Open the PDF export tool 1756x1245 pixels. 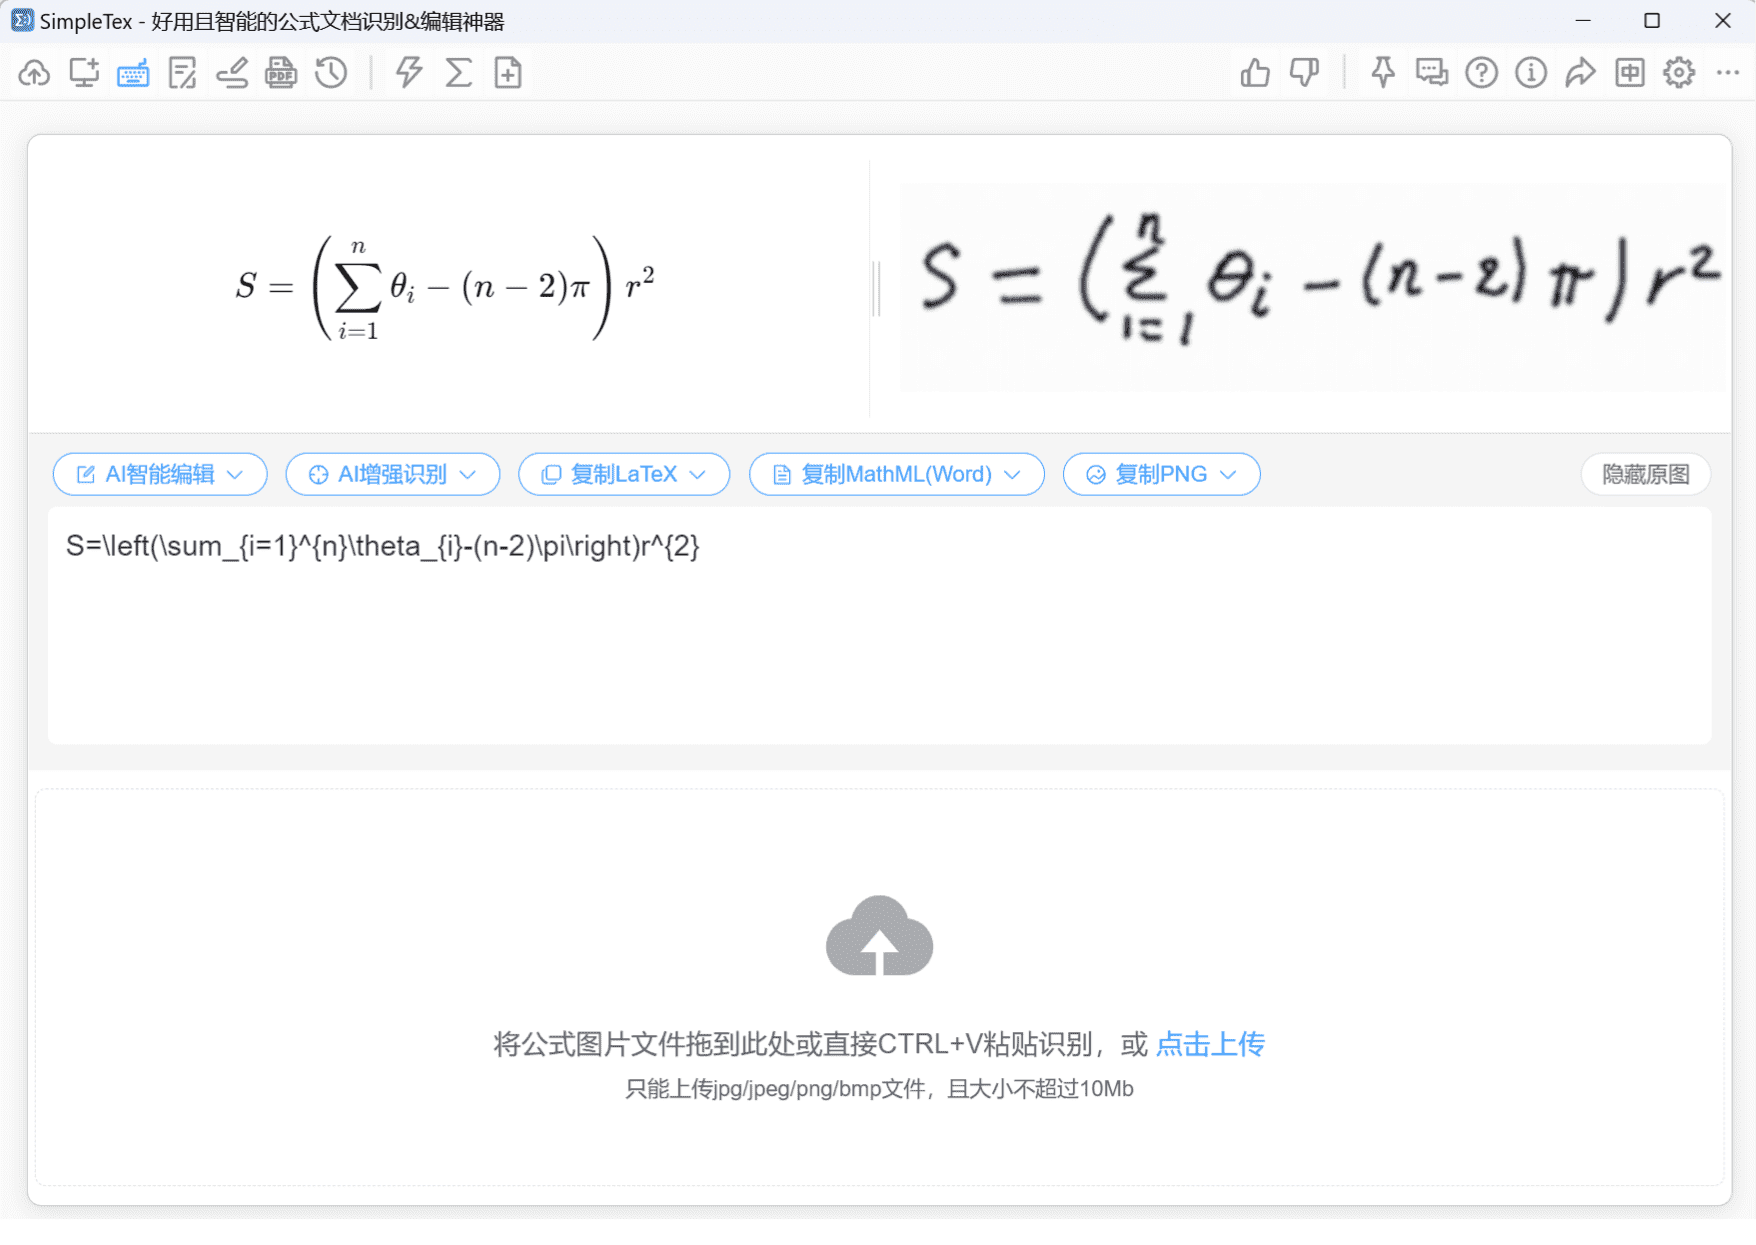281,72
